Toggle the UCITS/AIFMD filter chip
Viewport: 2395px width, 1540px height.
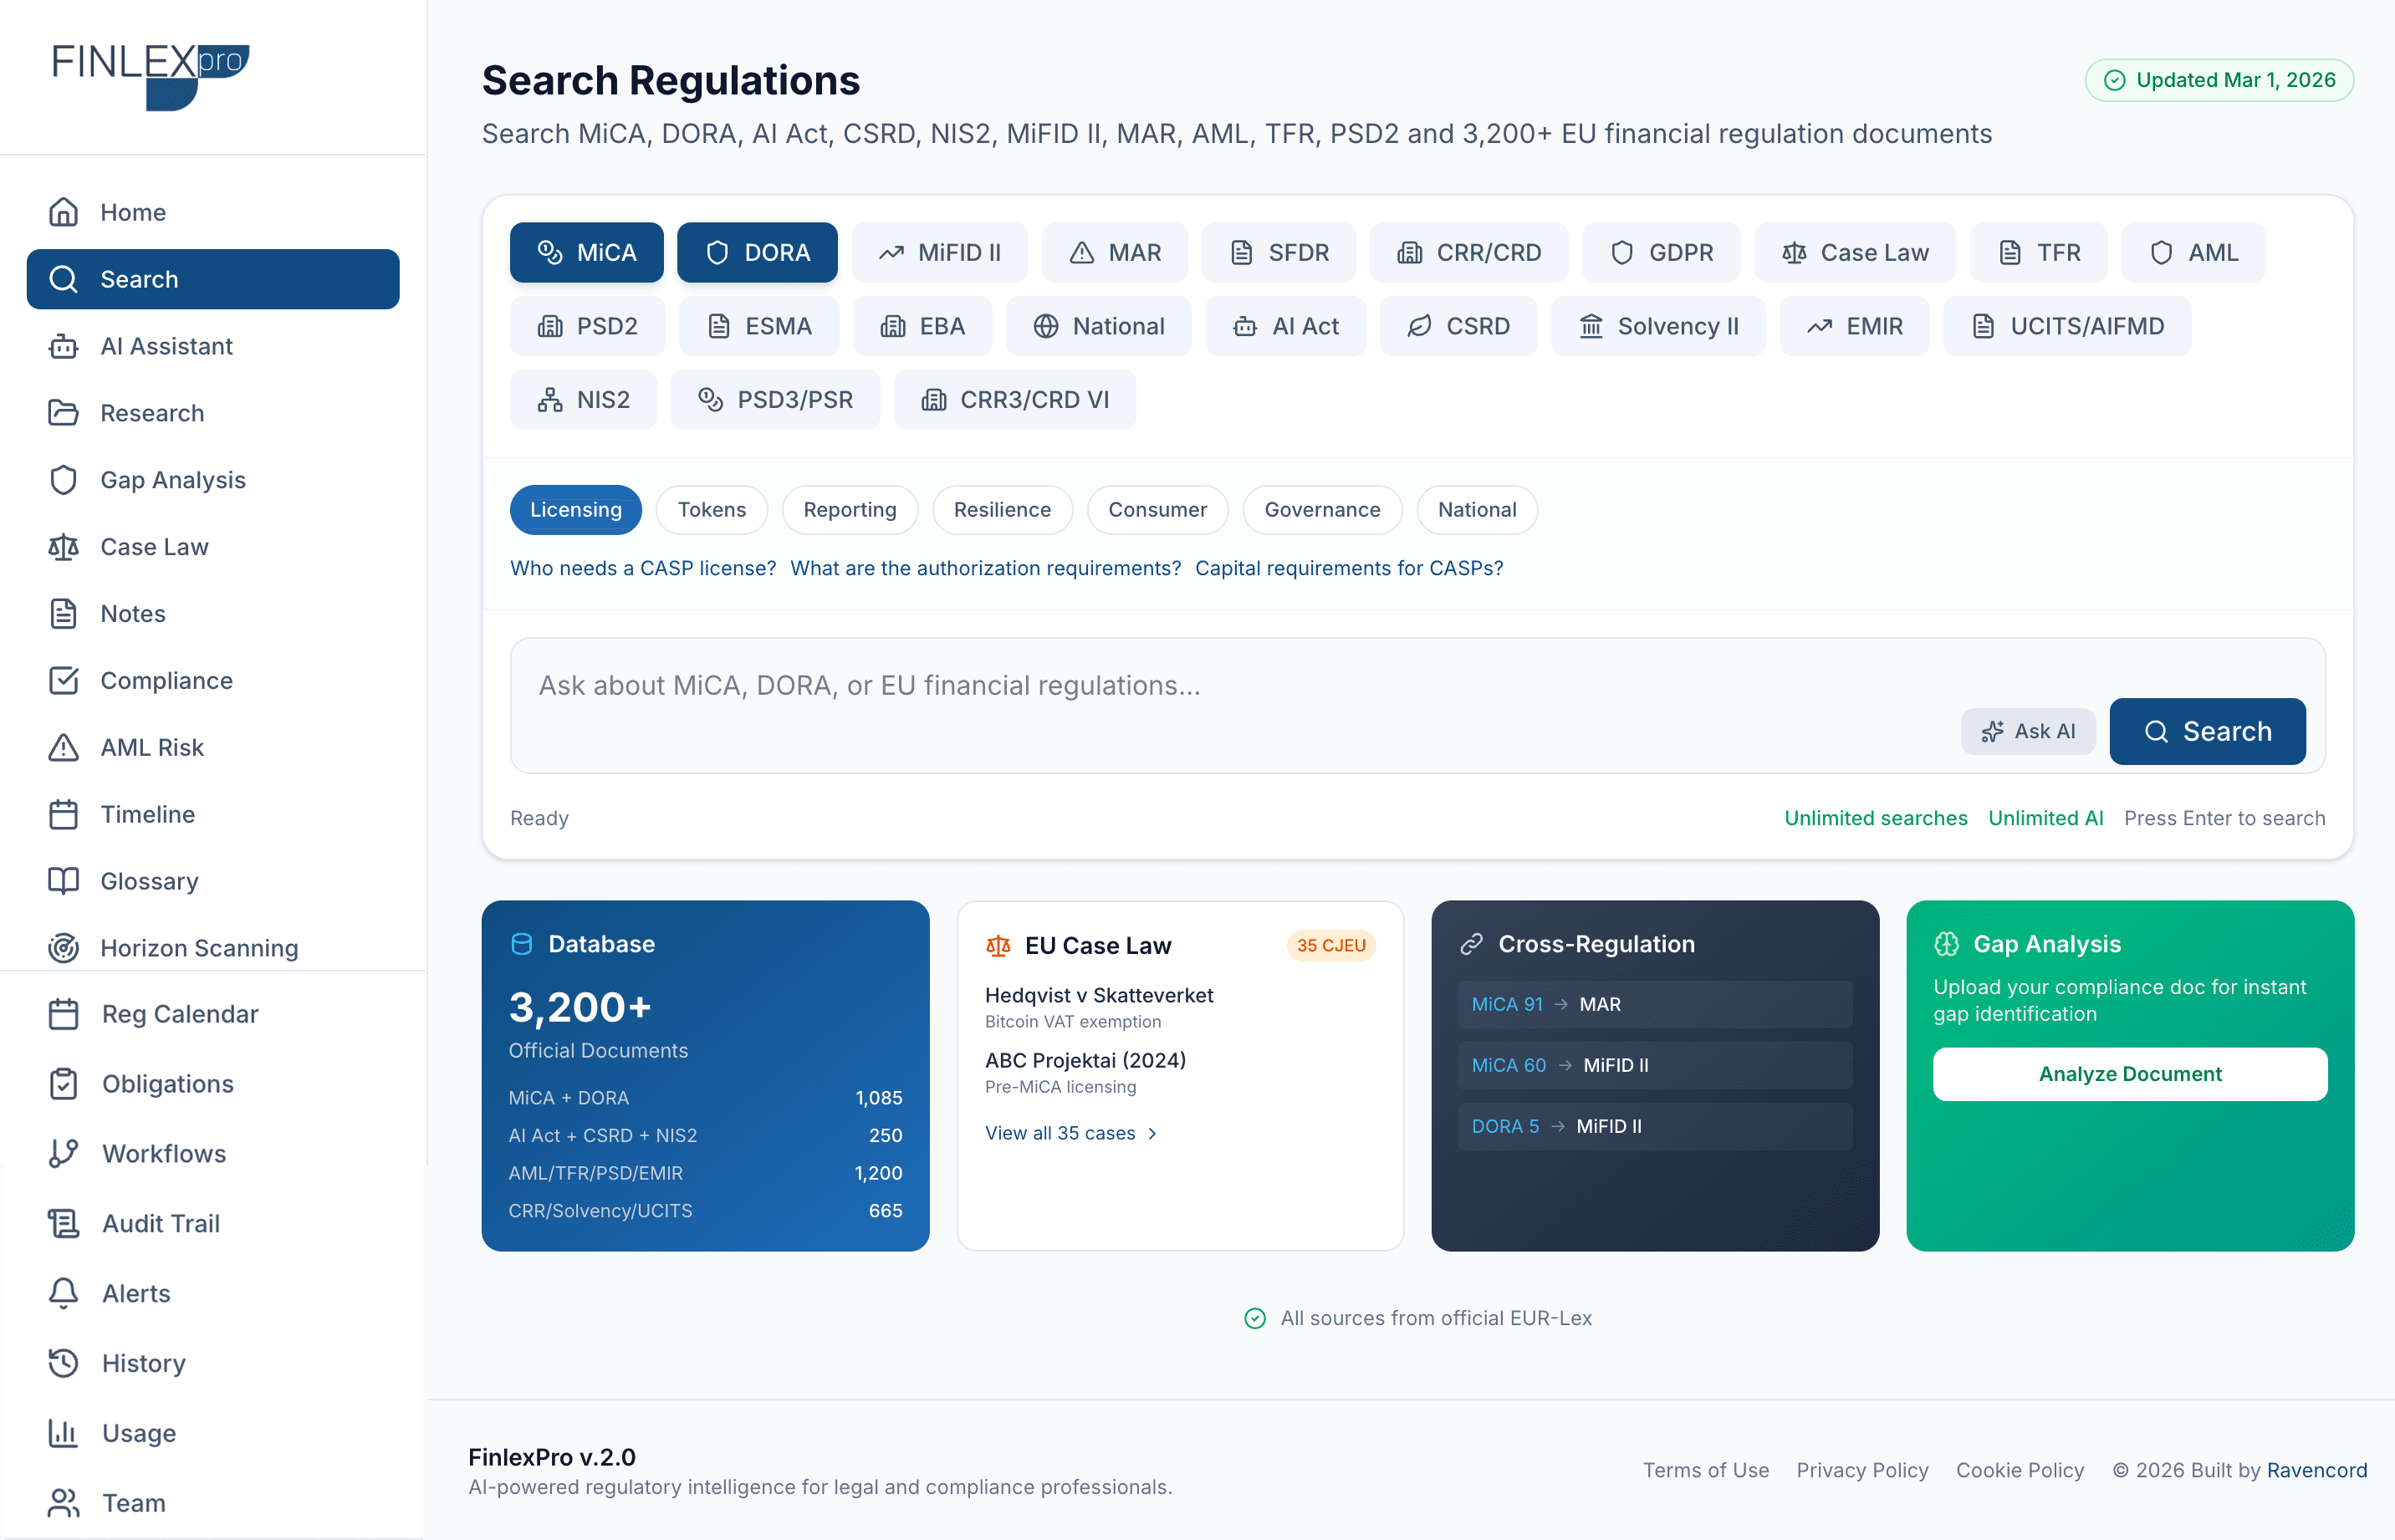pyautogui.click(x=2066, y=326)
